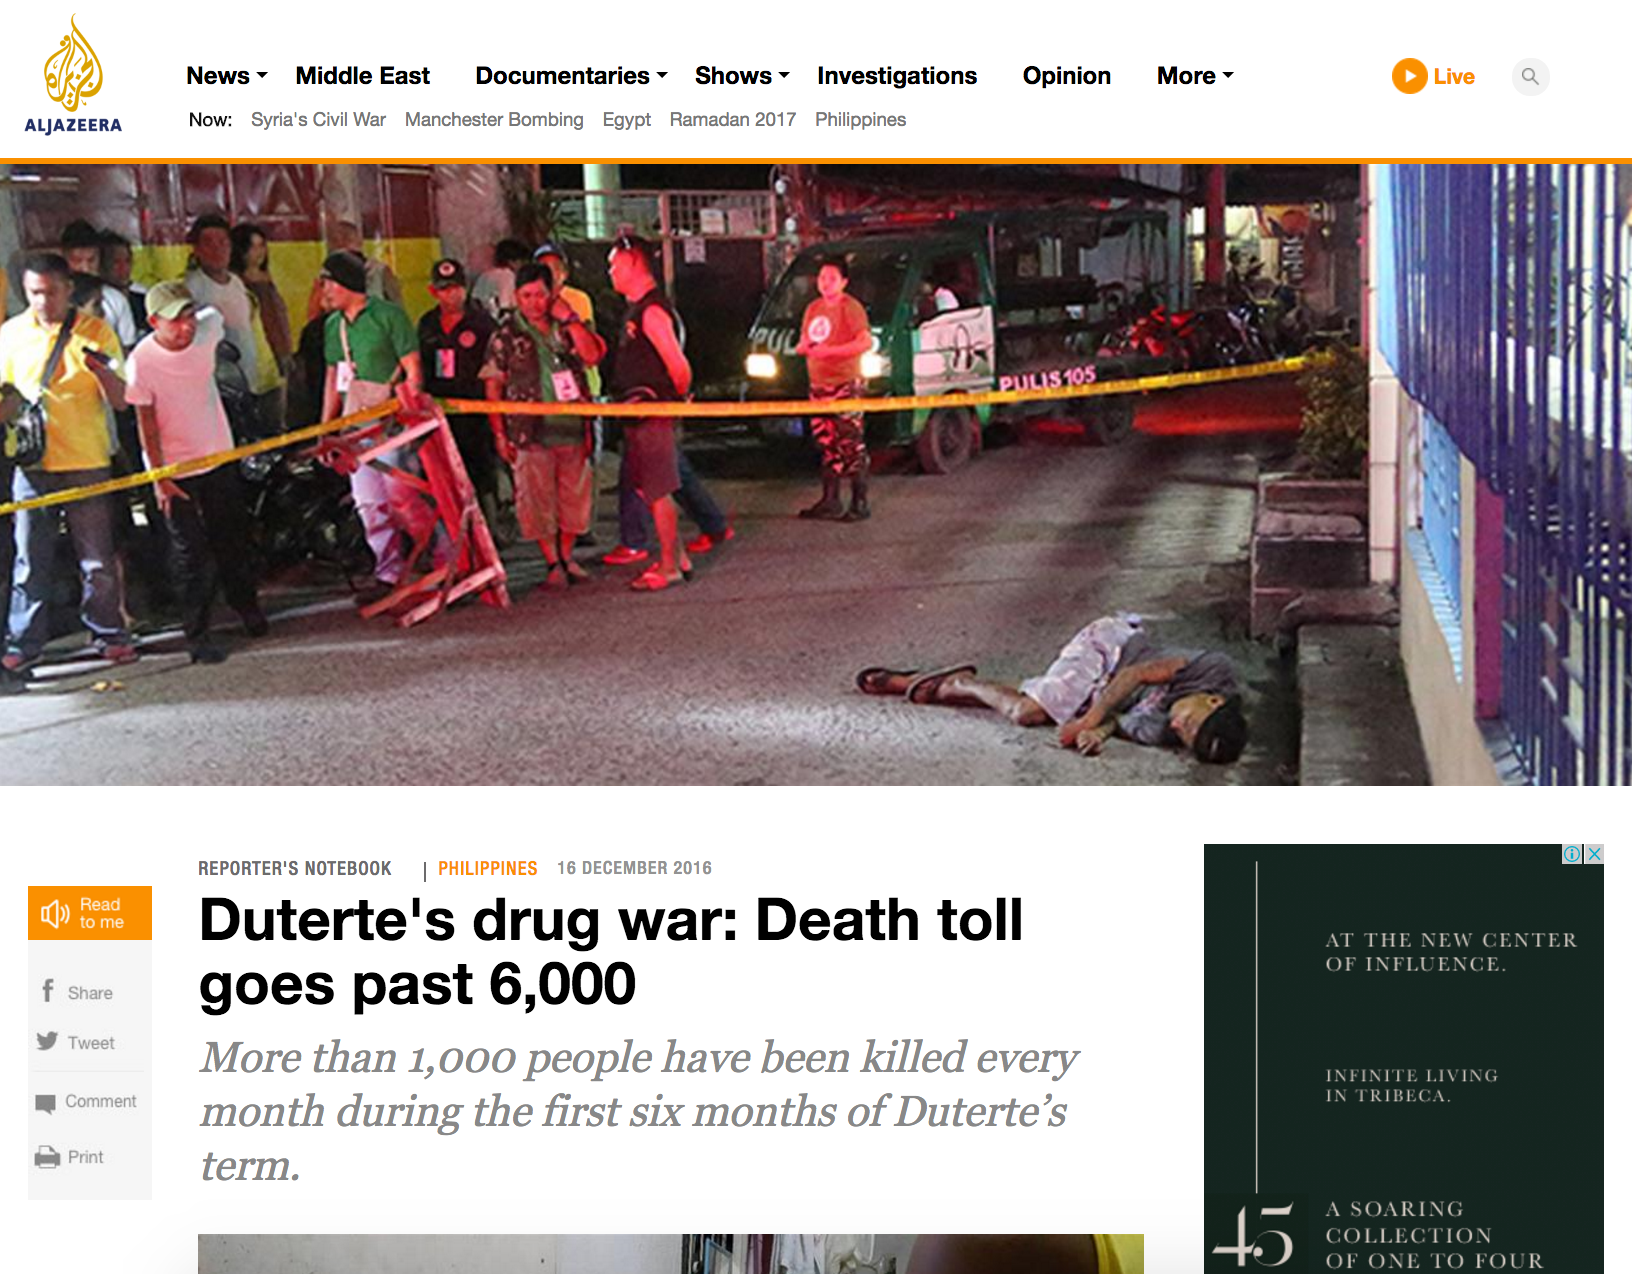Screen dimensions: 1632x1274
Task: Dismiss the sidebar ad with the X icon
Action: [1593, 854]
